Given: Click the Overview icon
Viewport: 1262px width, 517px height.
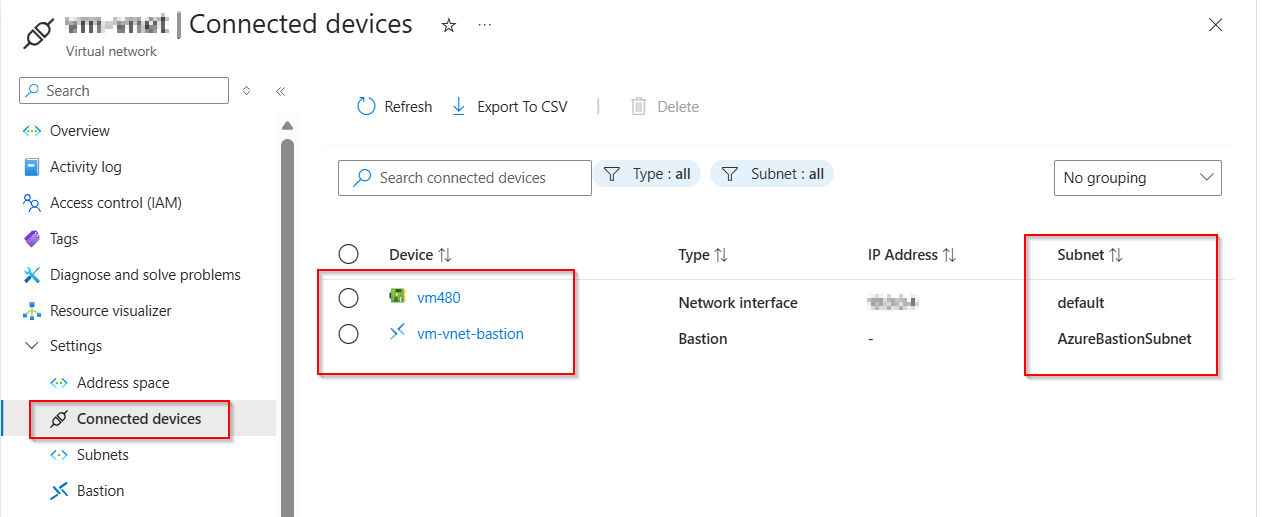Looking at the screenshot, I should 31,131.
